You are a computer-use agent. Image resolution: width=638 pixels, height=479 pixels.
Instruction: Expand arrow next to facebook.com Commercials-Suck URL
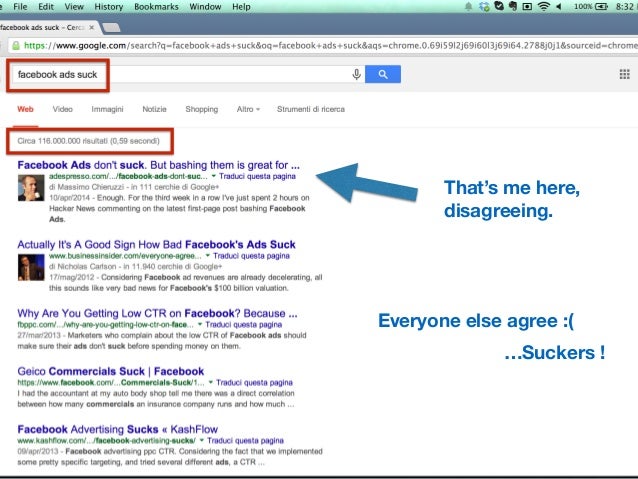(x=211, y=383)
